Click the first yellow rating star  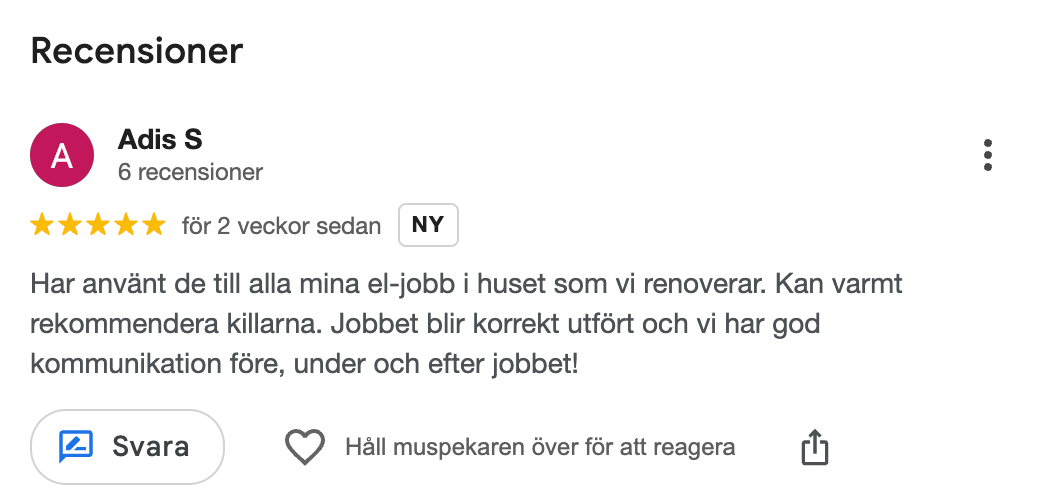tap(42, 225)
